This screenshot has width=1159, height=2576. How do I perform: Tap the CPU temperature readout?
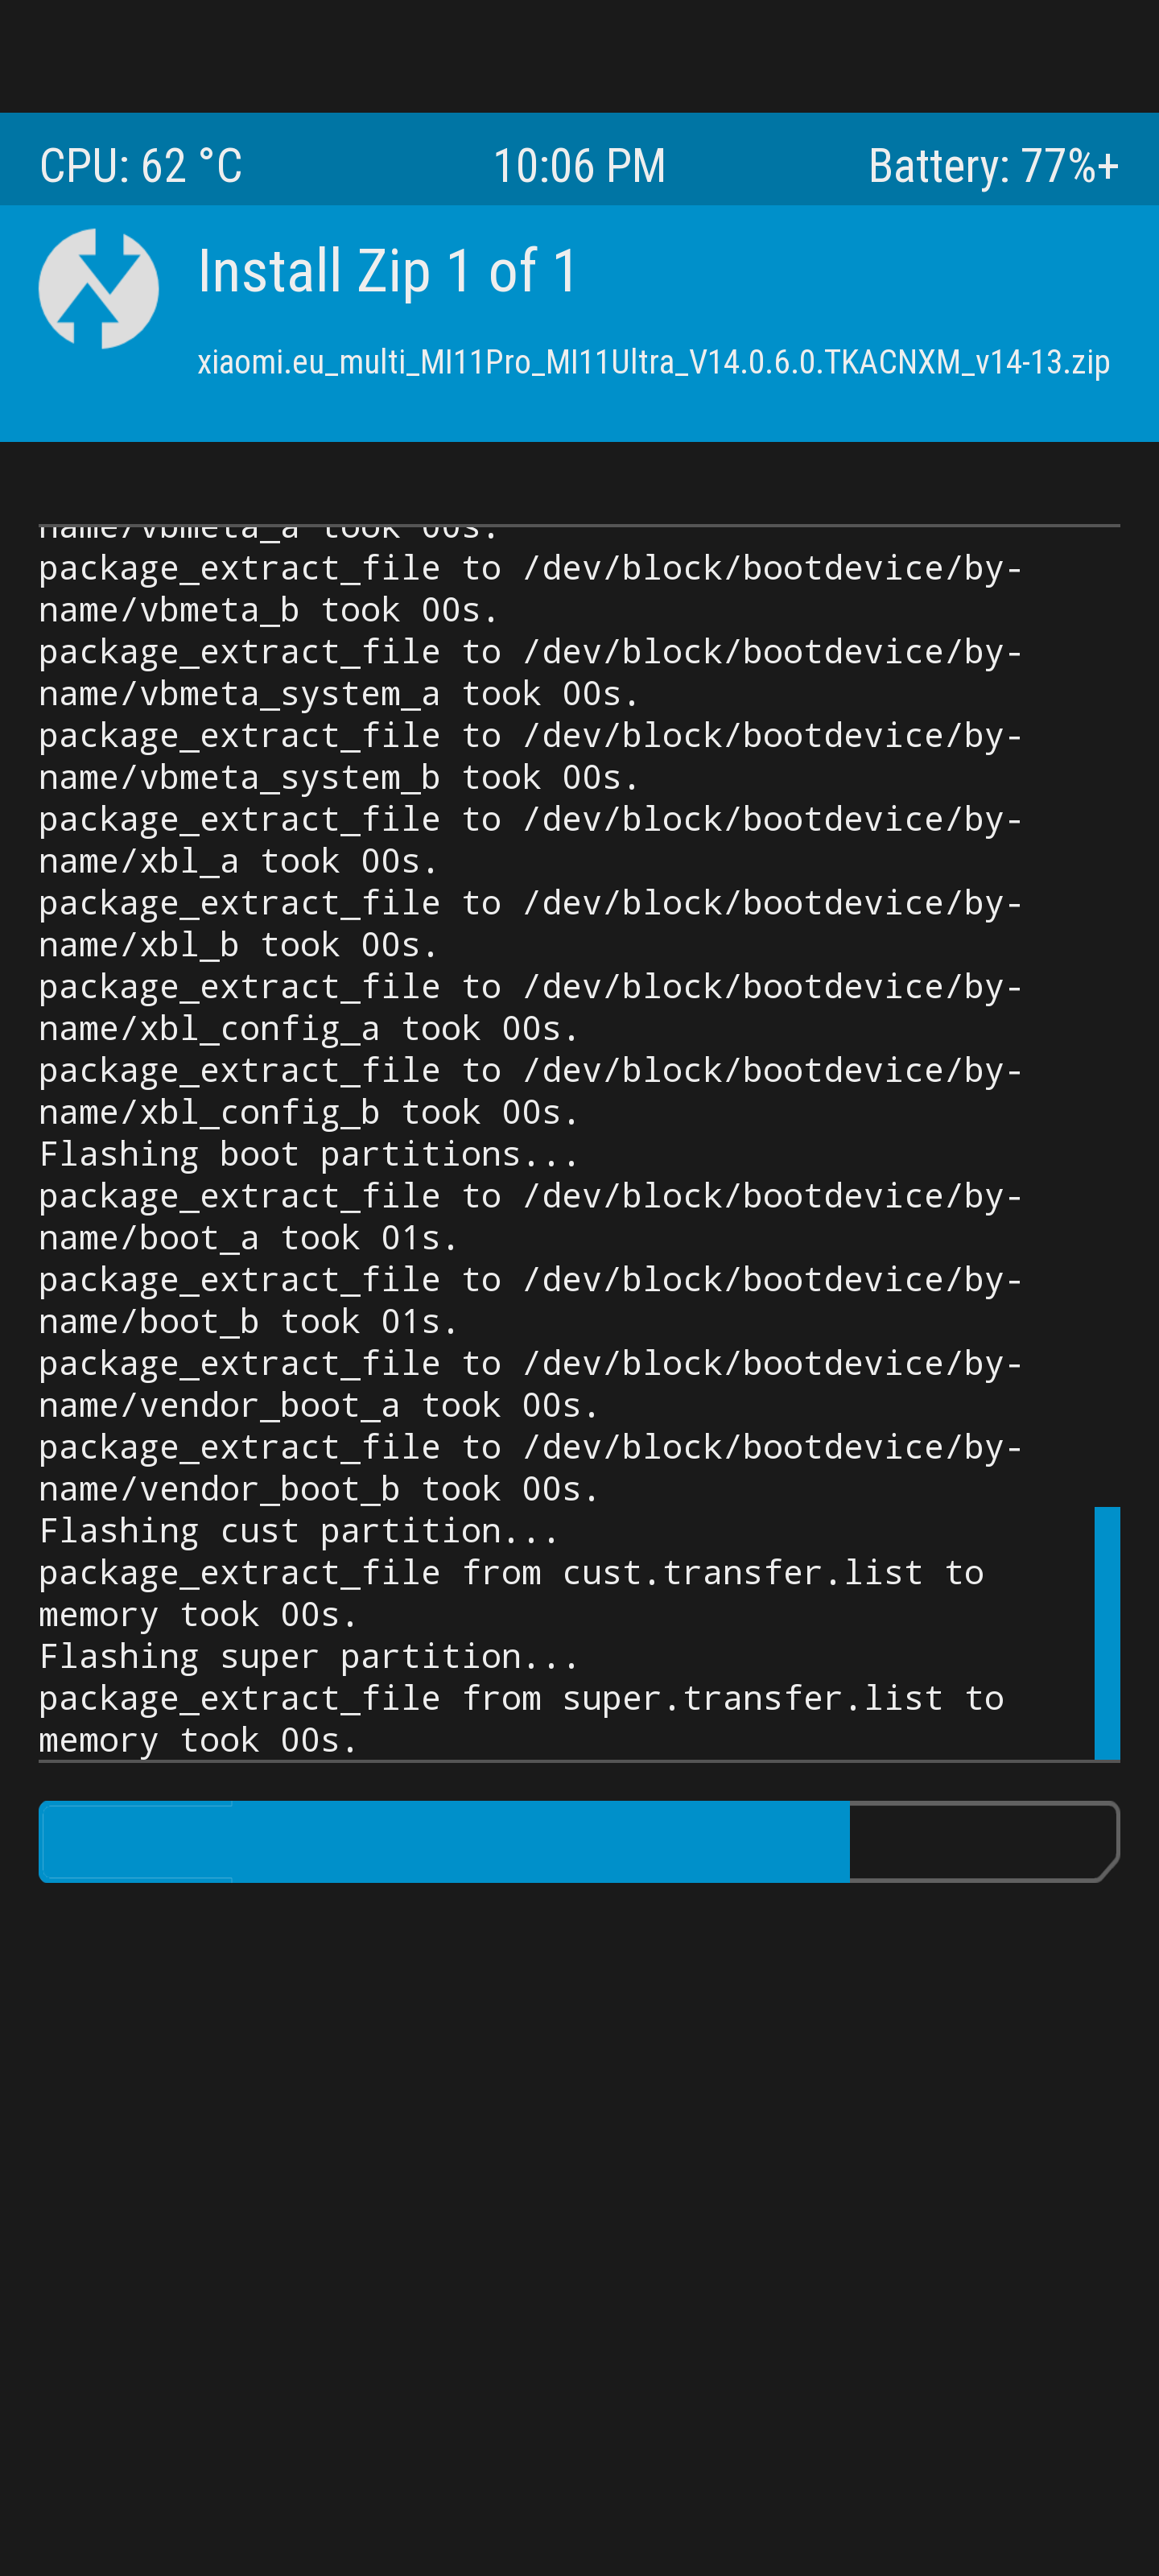tap(141, 166)
